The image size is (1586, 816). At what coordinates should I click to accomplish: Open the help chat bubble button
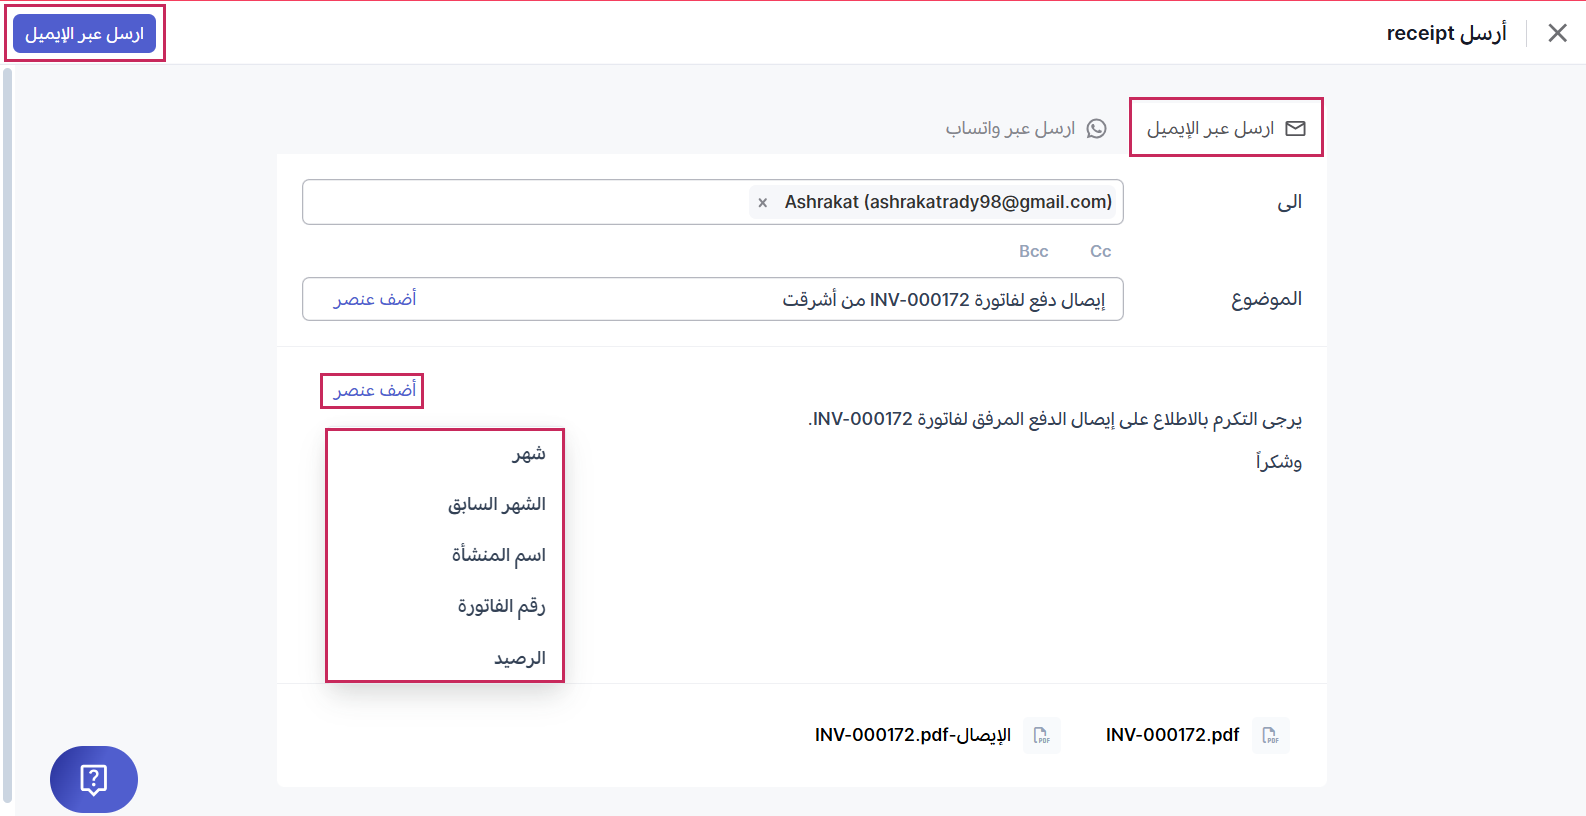(94, 779)
